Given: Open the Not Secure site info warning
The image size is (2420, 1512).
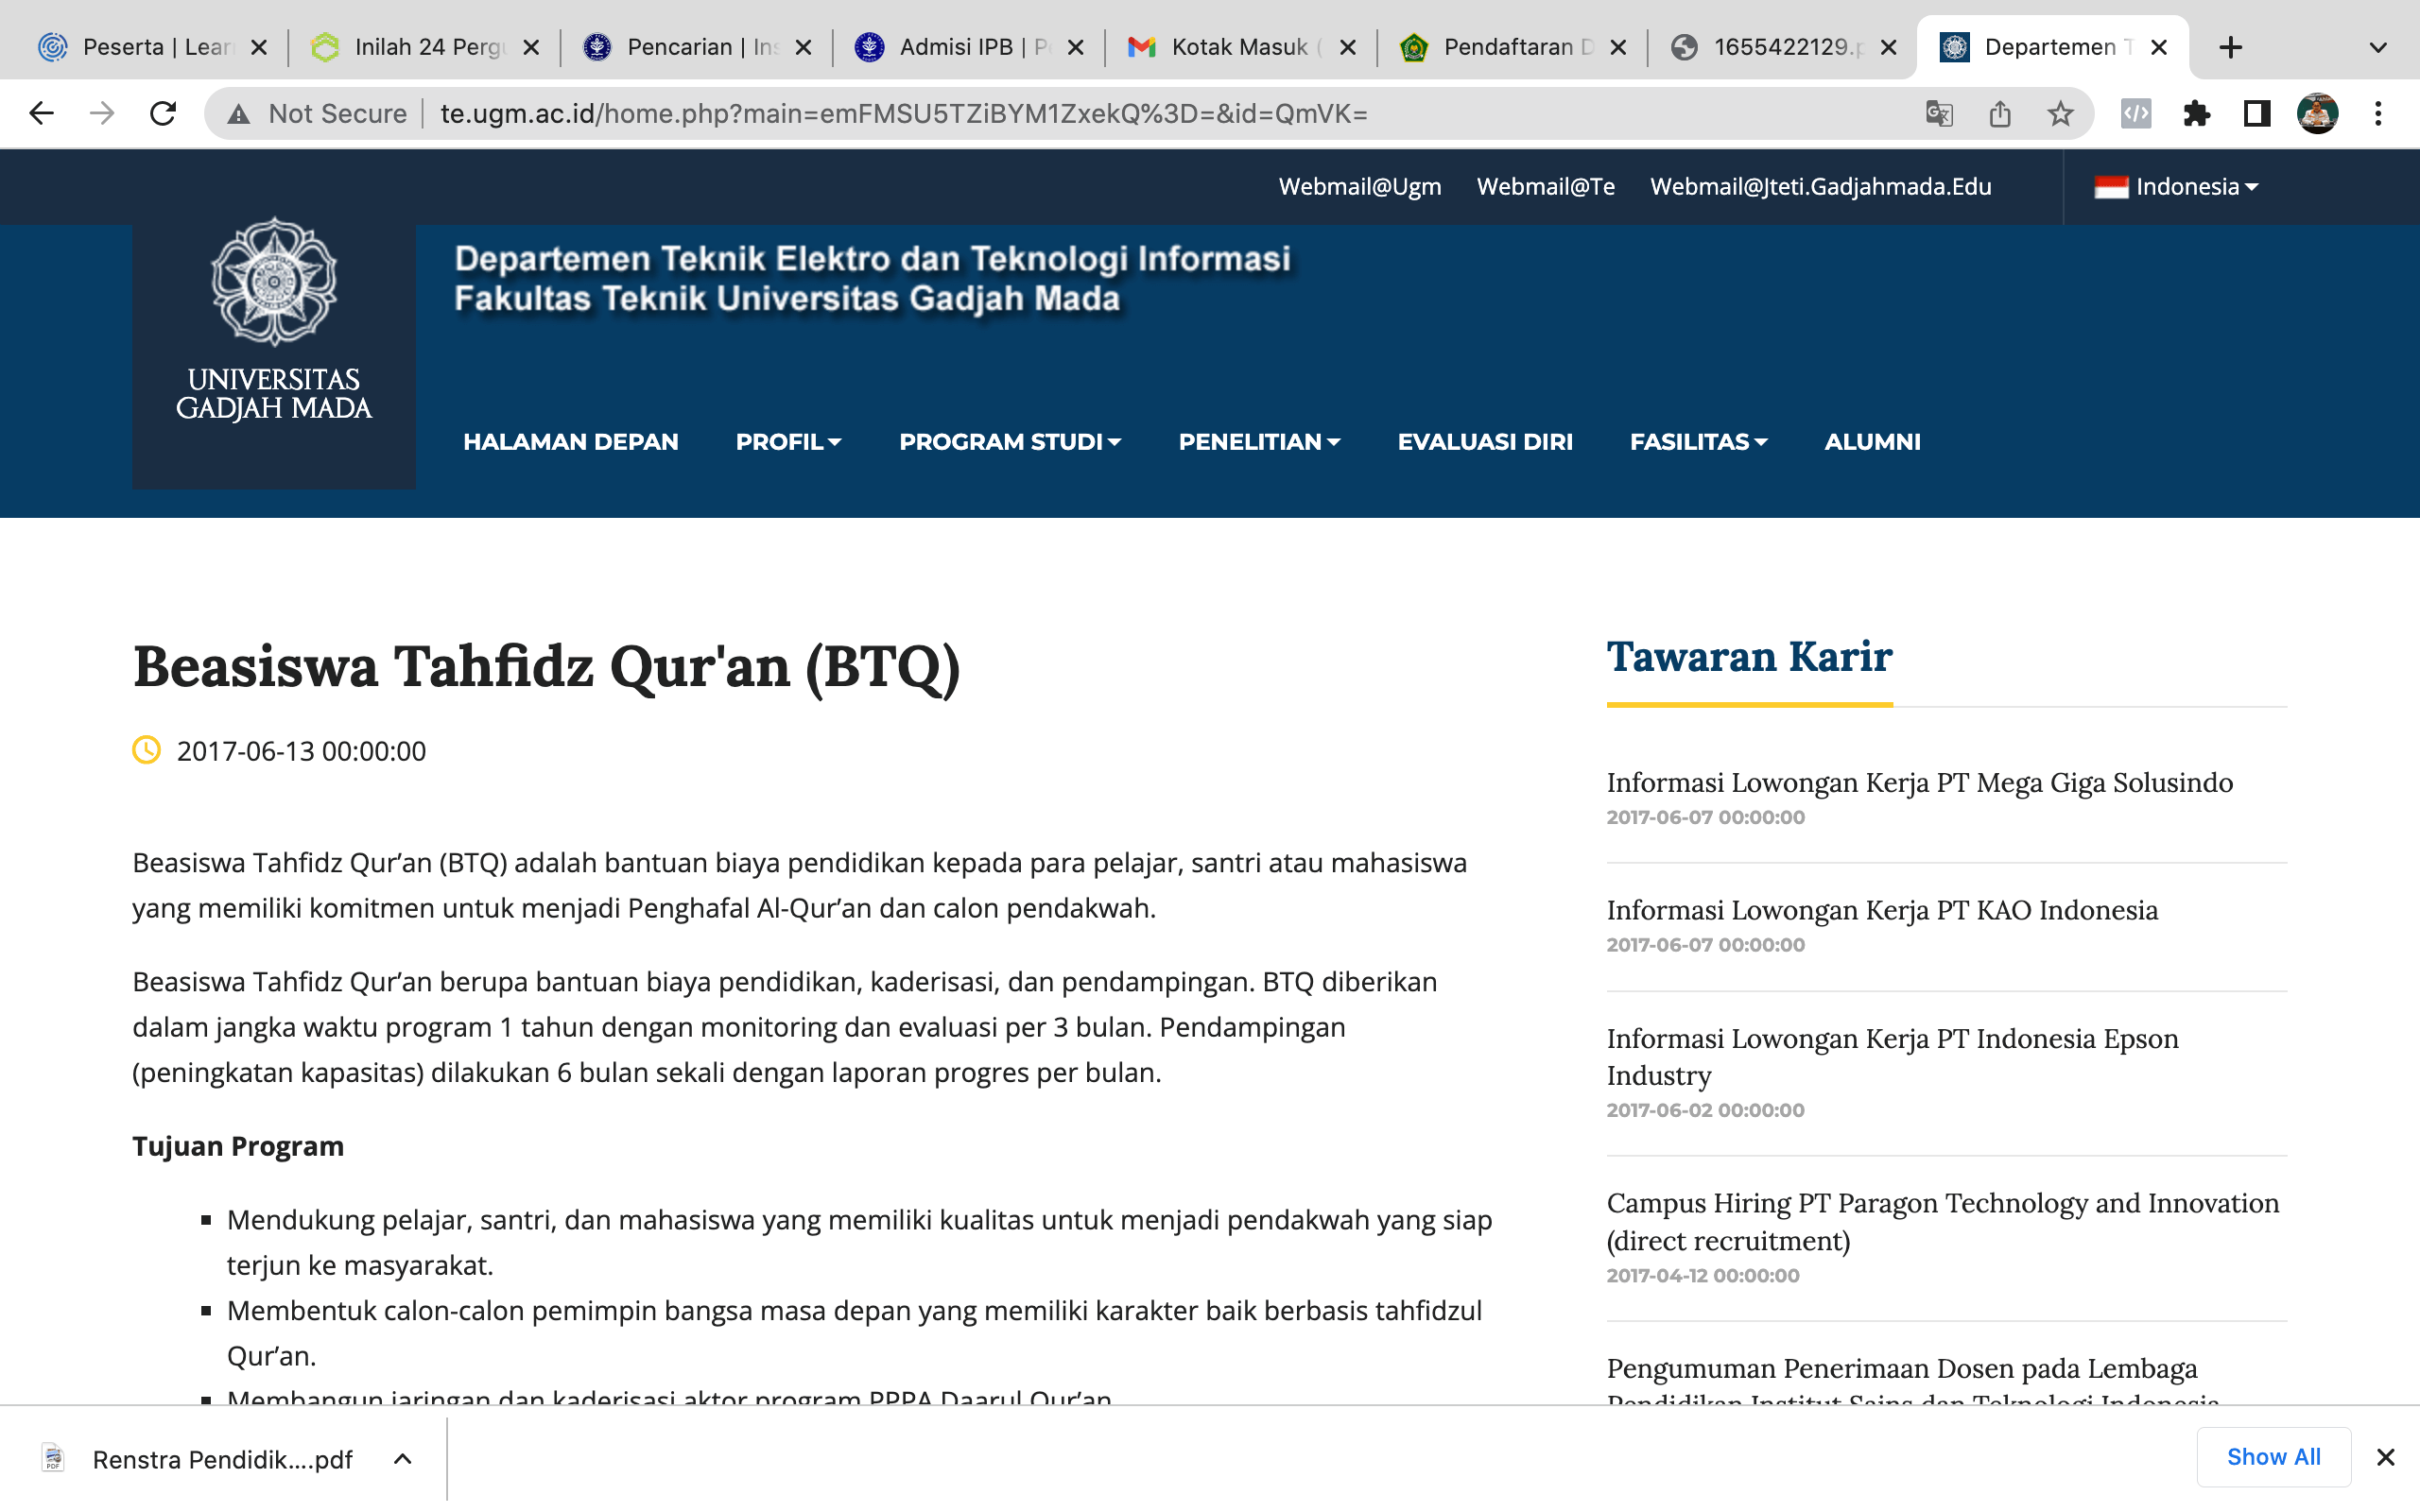Looking at the screenshot, I should [x=318, y=114].
